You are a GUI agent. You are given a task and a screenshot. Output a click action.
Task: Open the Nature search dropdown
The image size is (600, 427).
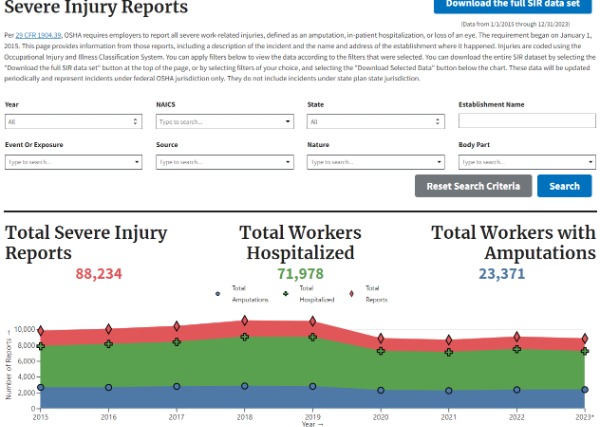click(375, 162)
